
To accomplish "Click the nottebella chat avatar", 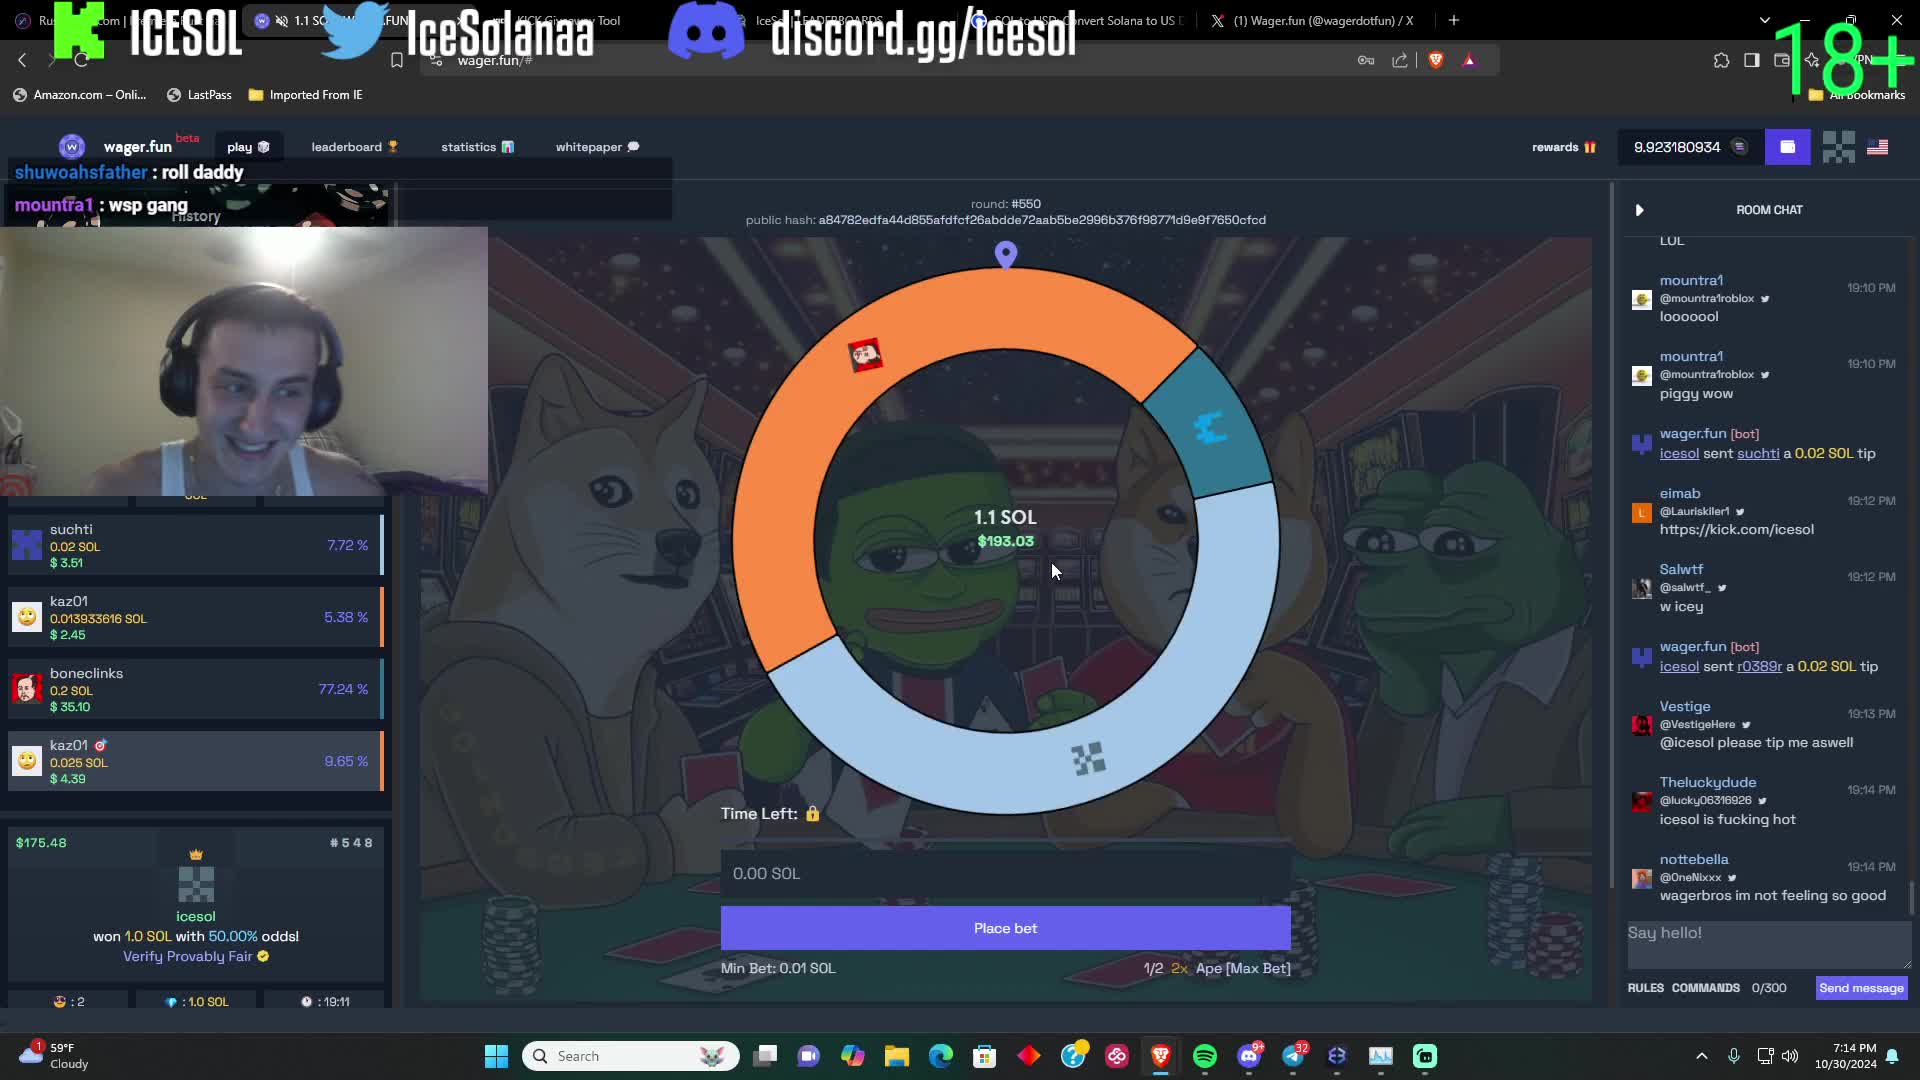I will tap(1641, 878).
